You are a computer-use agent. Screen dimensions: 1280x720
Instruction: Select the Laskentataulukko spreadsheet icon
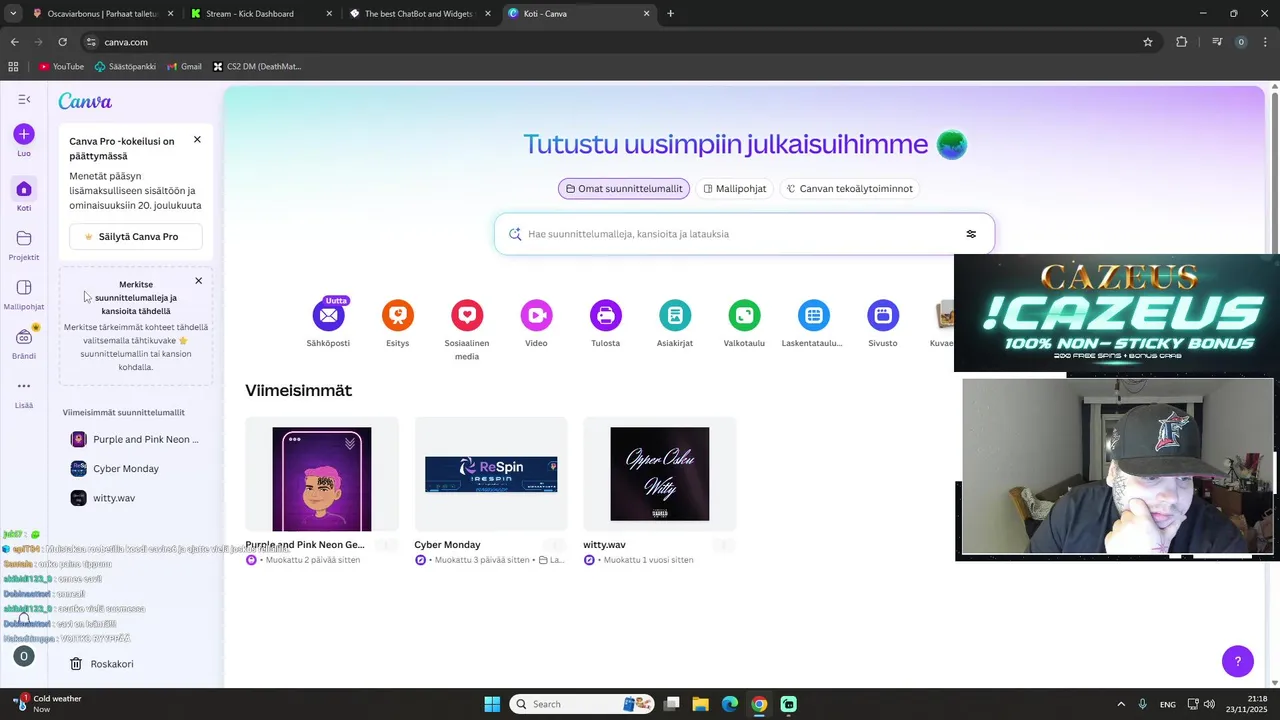[x=813, y=316]
